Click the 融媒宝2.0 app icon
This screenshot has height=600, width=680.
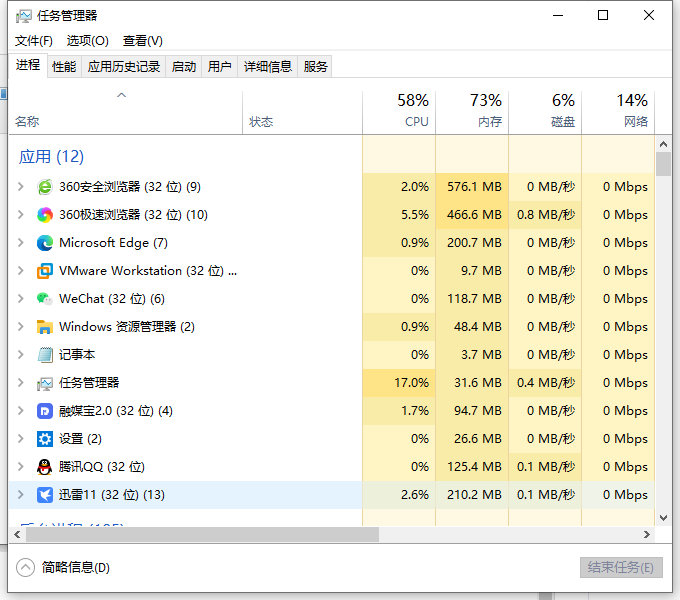45,411
